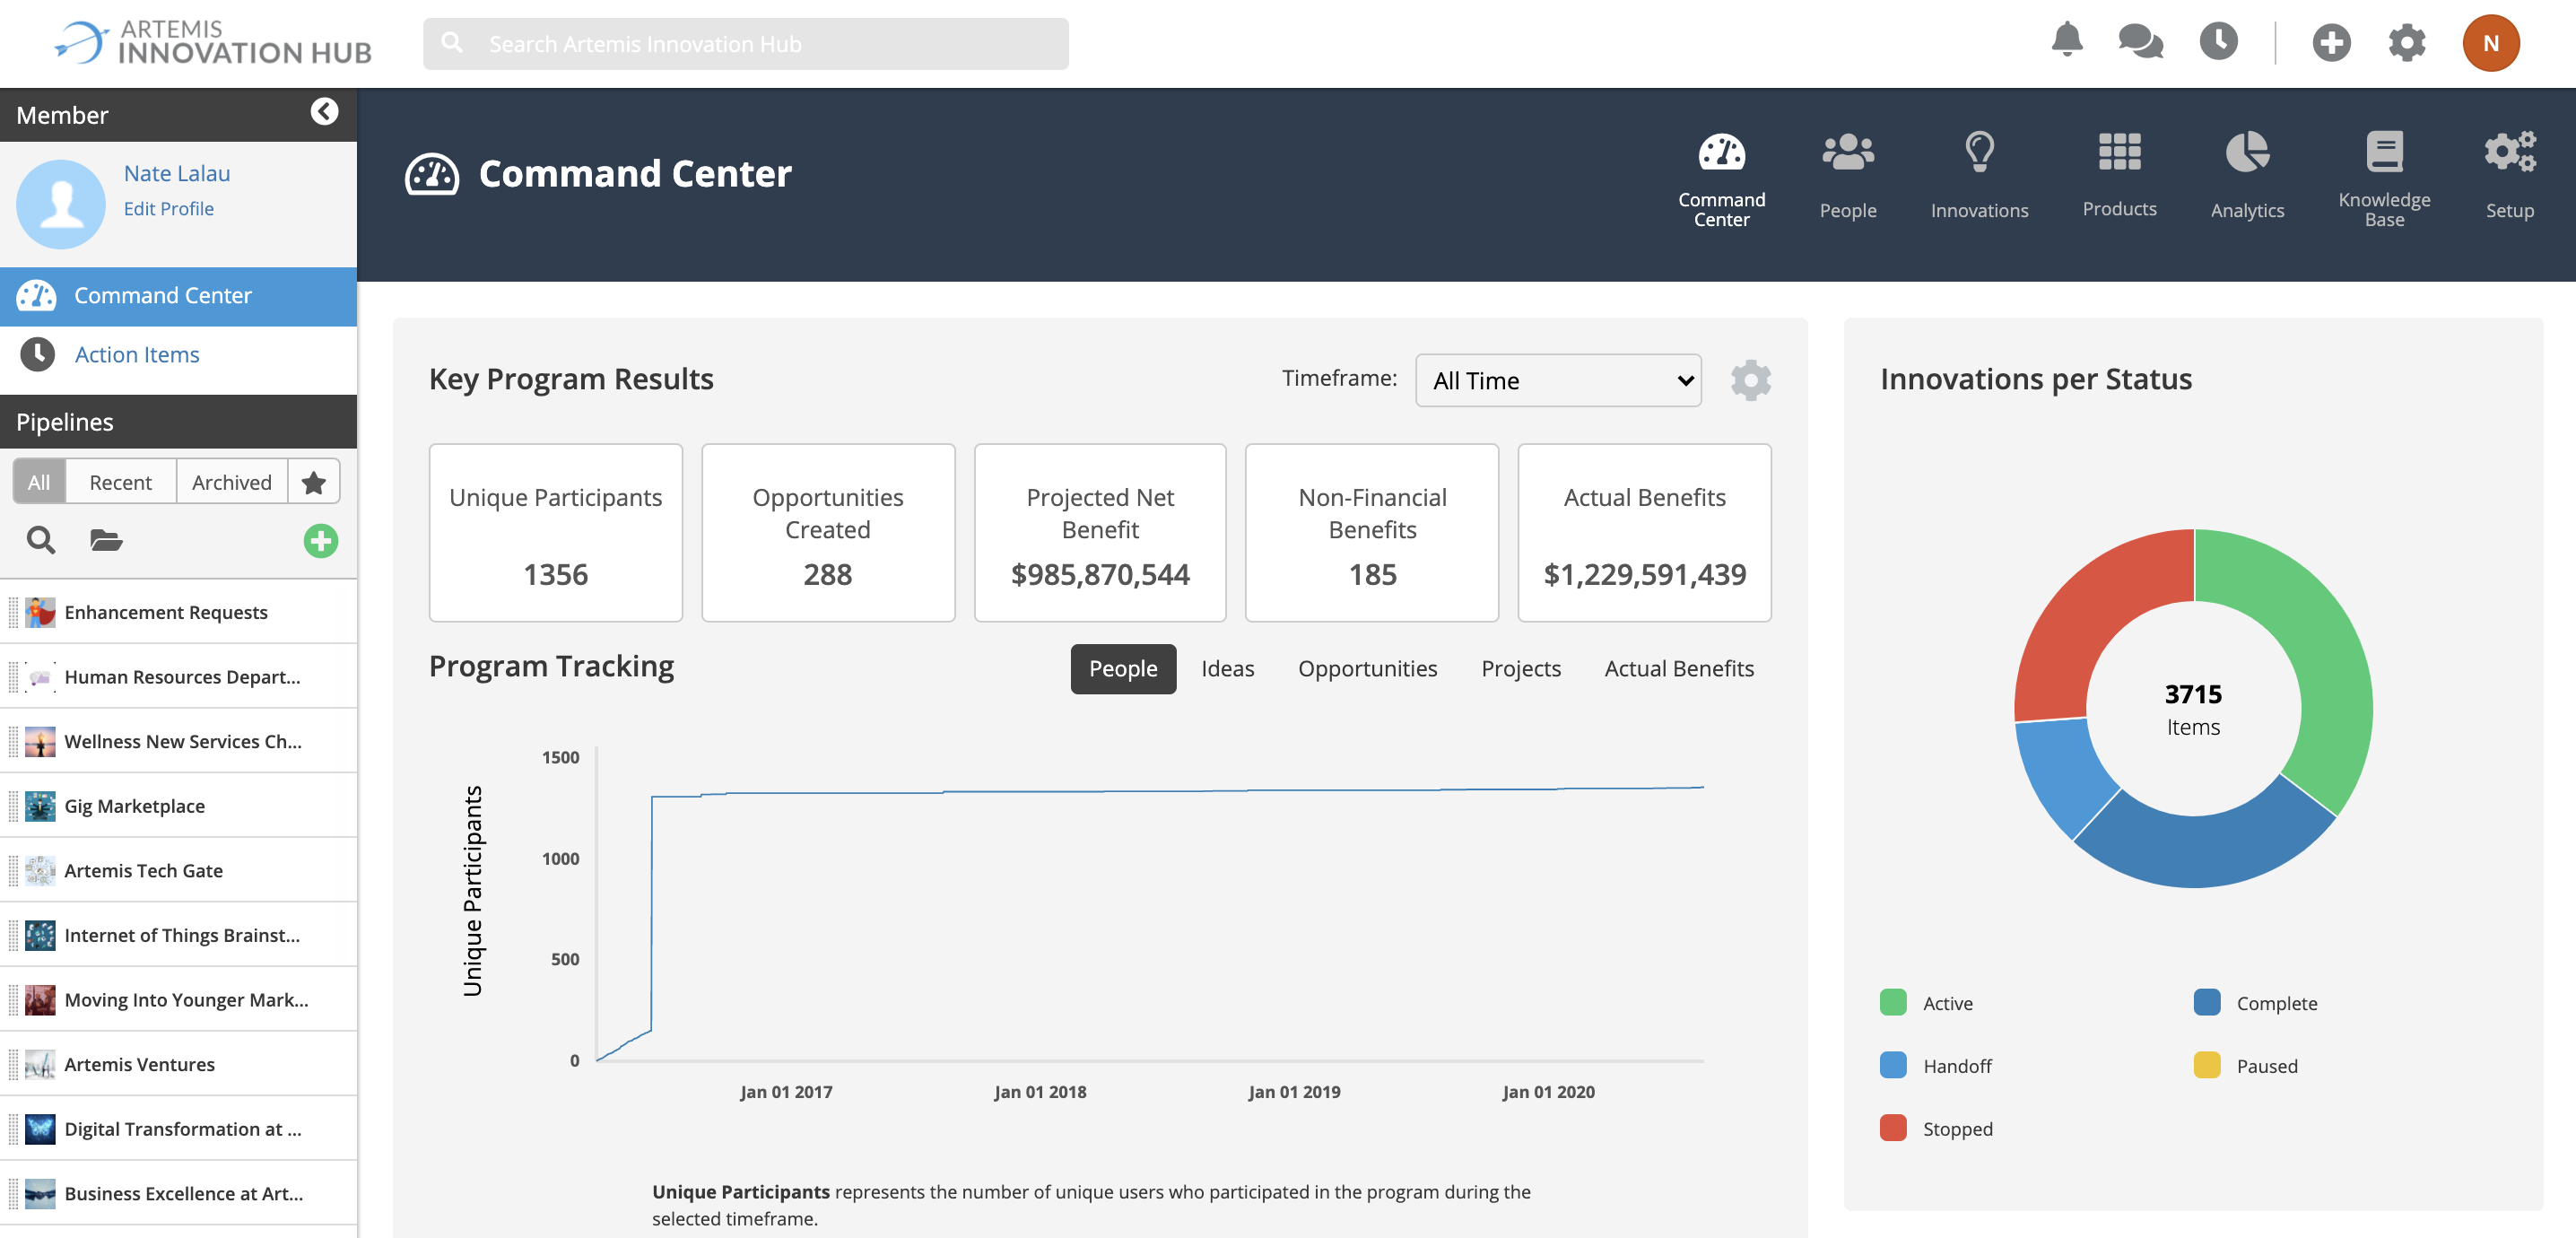Open the top bar settings gear

(x=2407, y=43)
